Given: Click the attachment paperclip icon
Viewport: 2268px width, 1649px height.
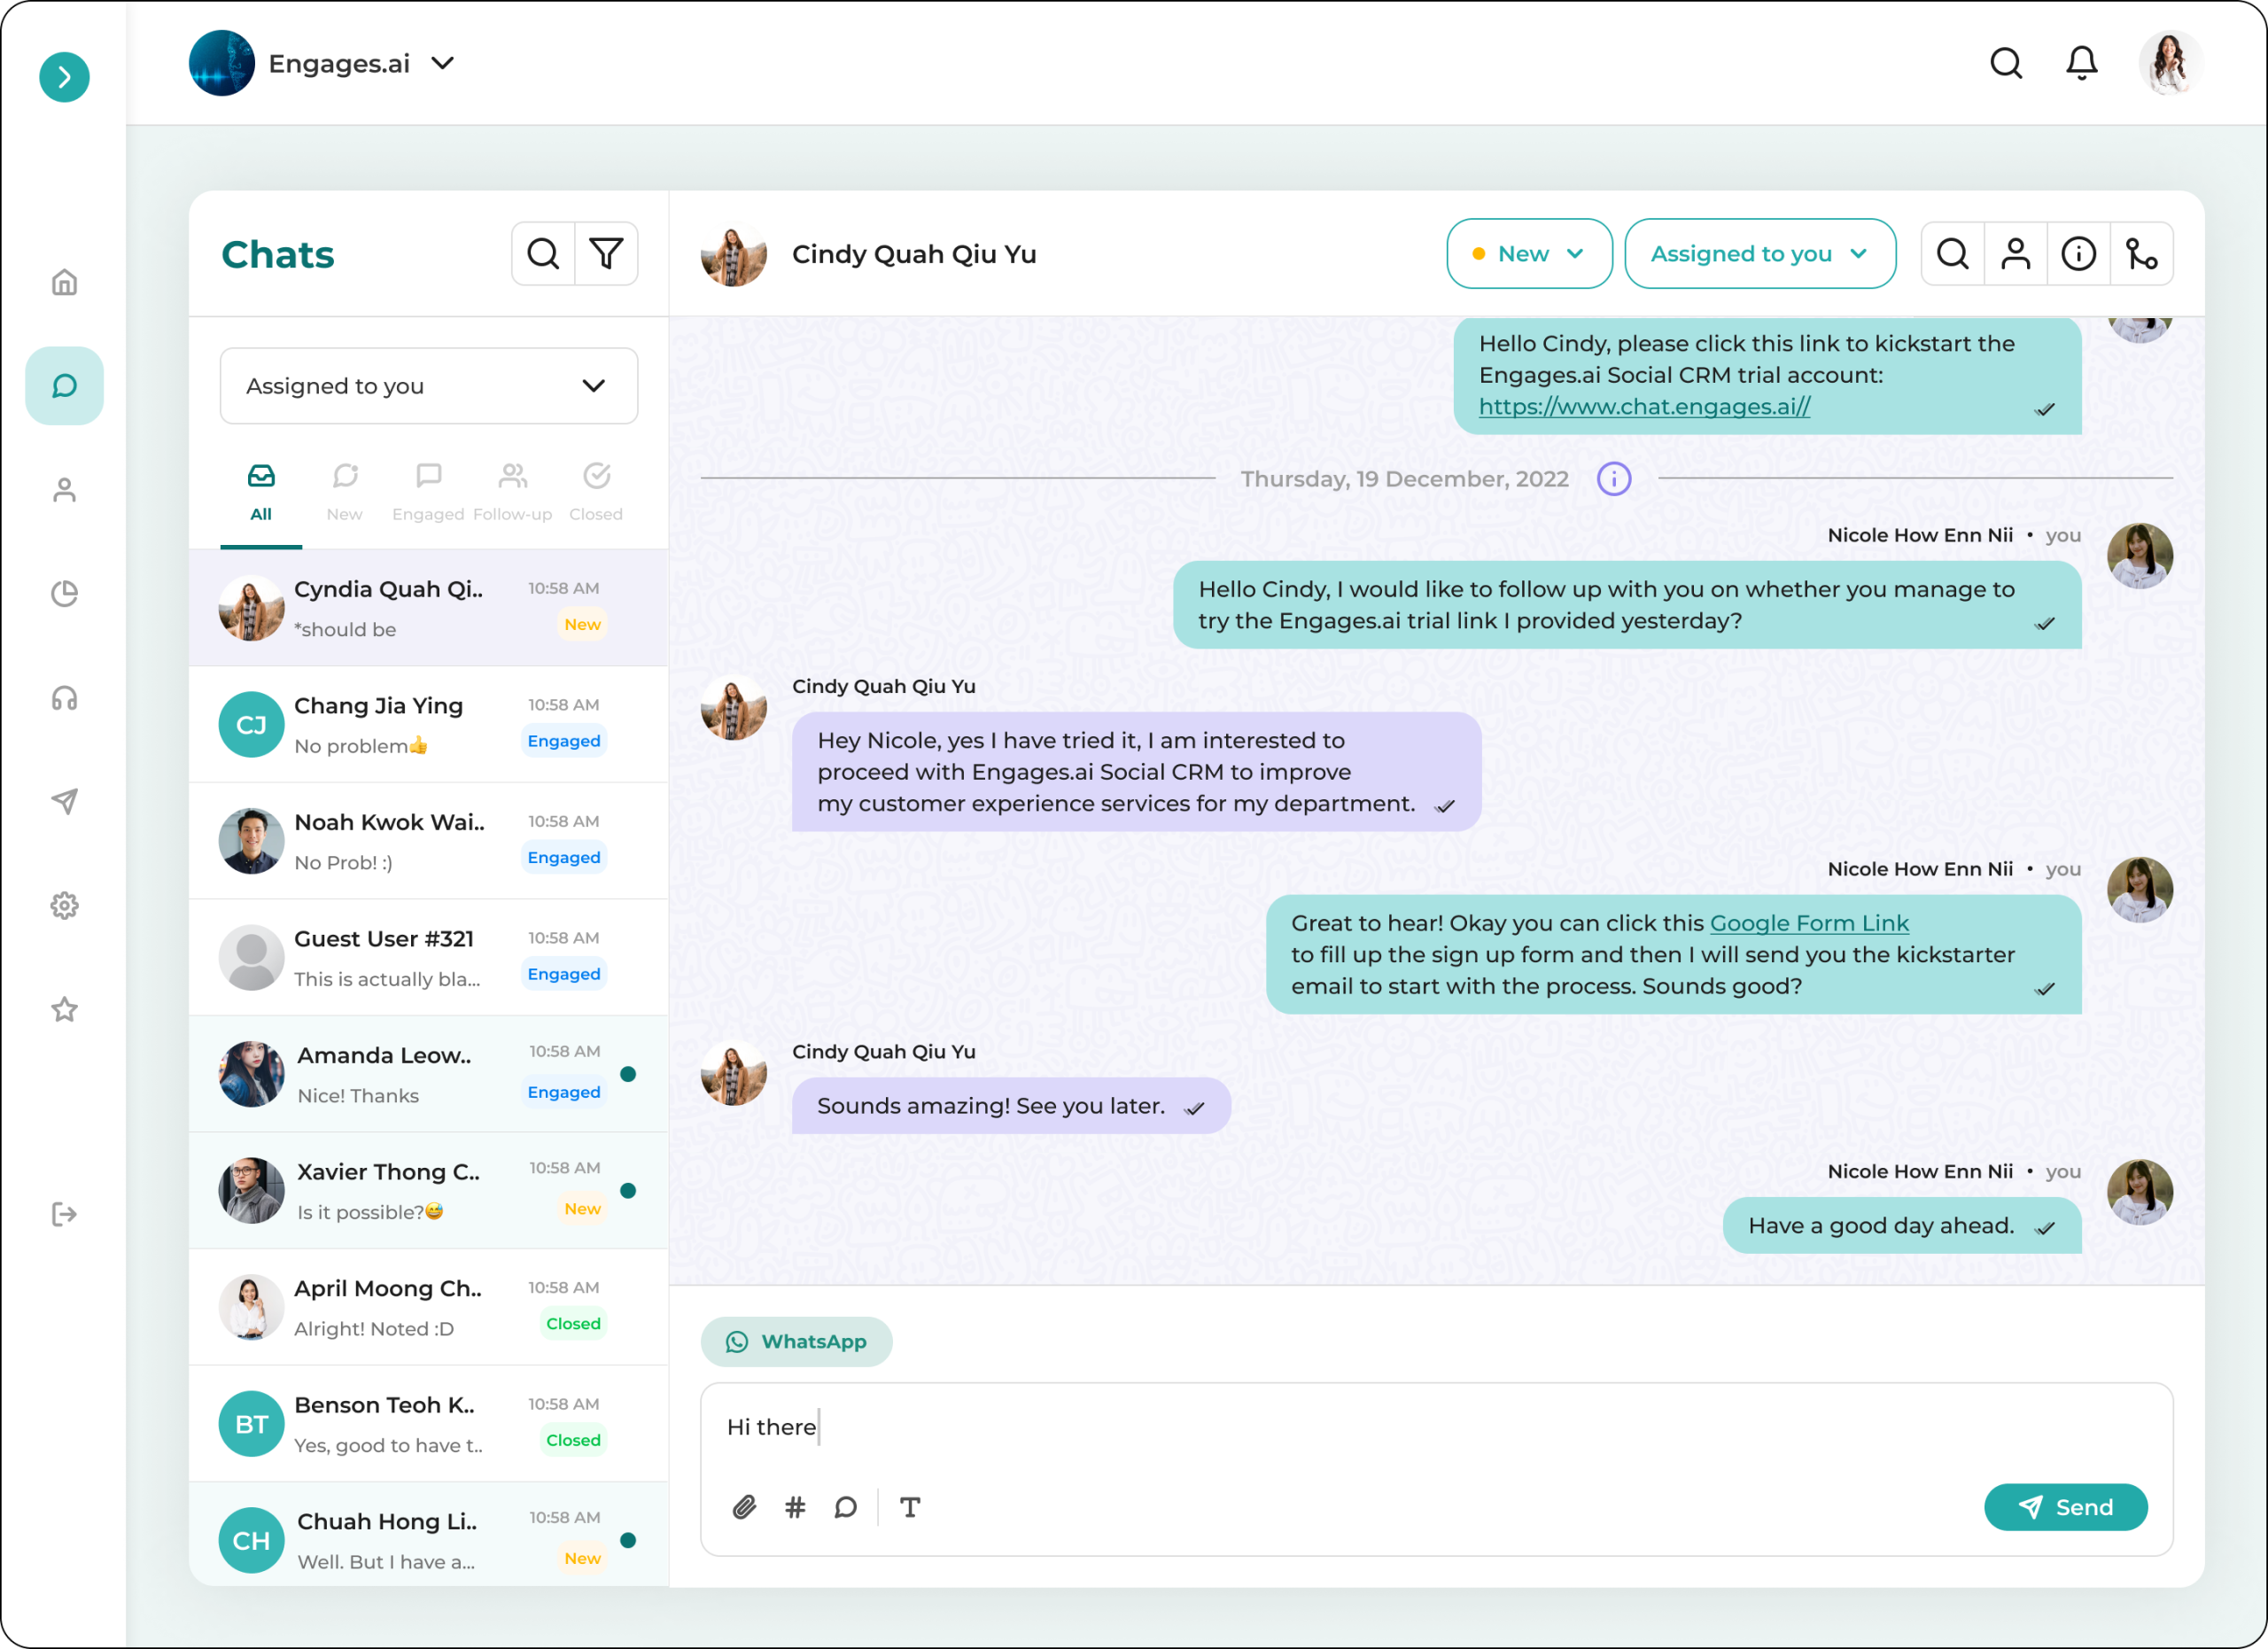Looking at the screenshot, I should click(x=744, y=1507).
